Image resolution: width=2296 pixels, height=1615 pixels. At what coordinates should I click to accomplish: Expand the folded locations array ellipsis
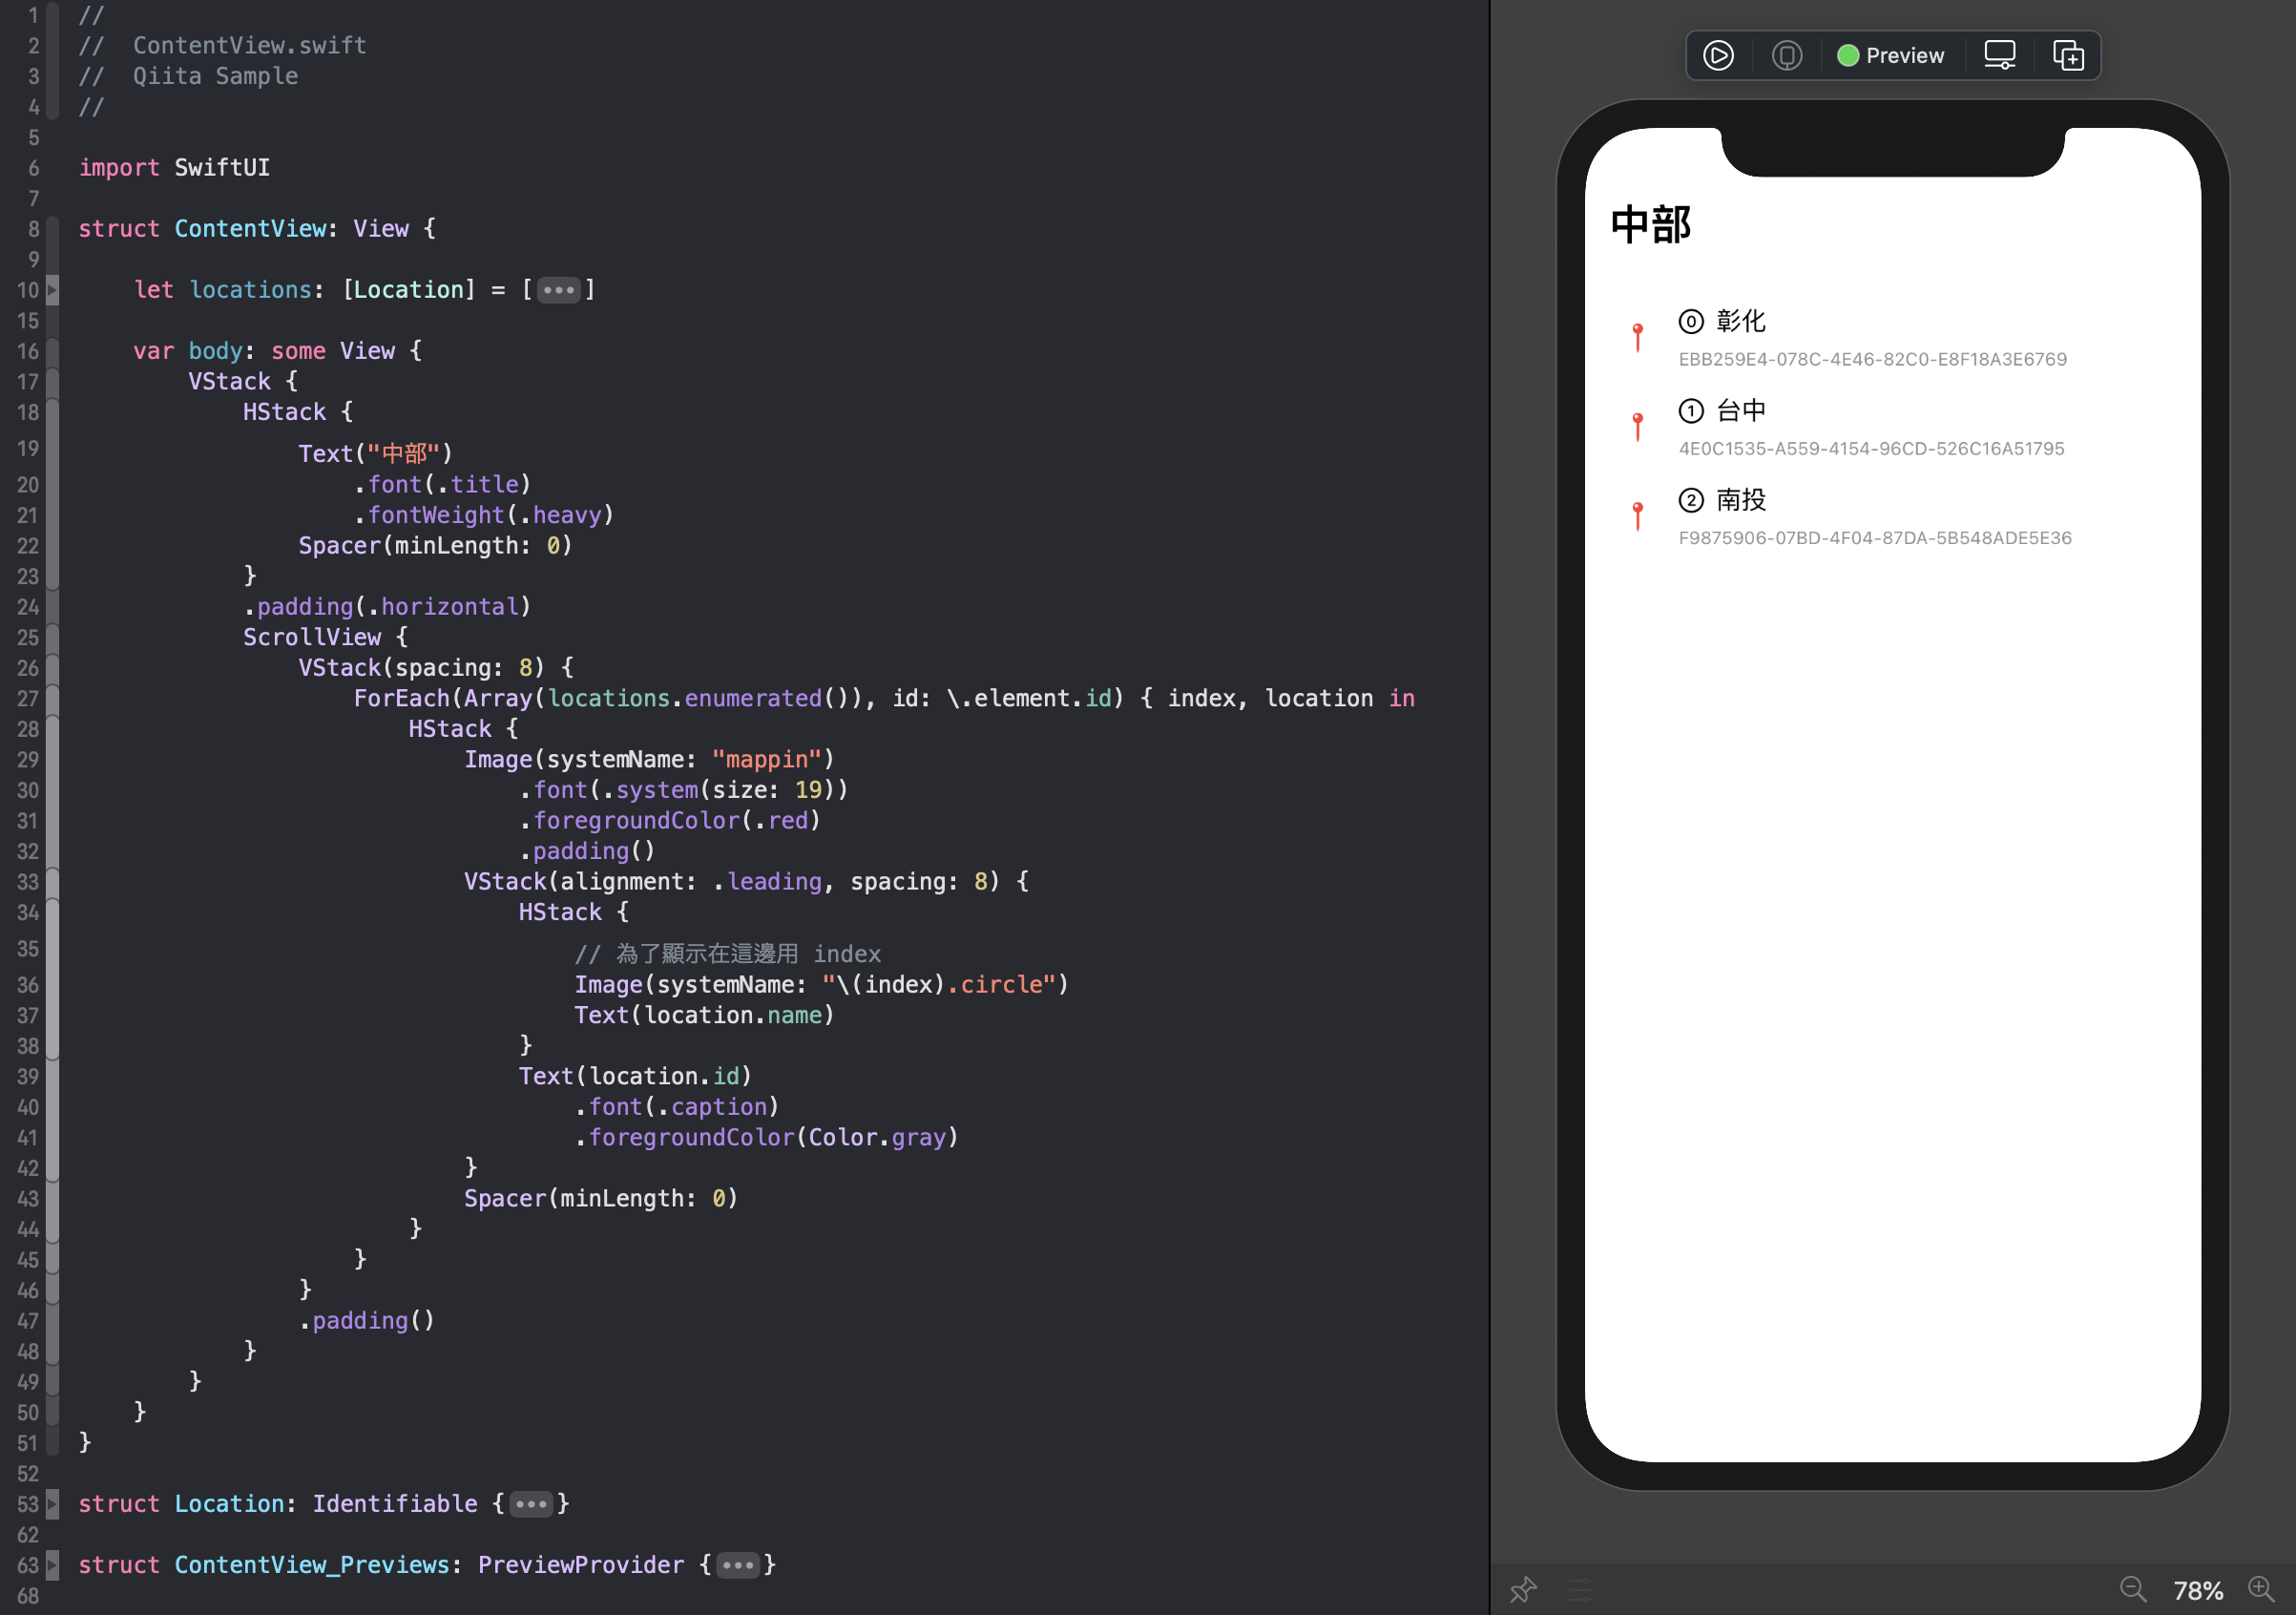[x=558, y=290]
